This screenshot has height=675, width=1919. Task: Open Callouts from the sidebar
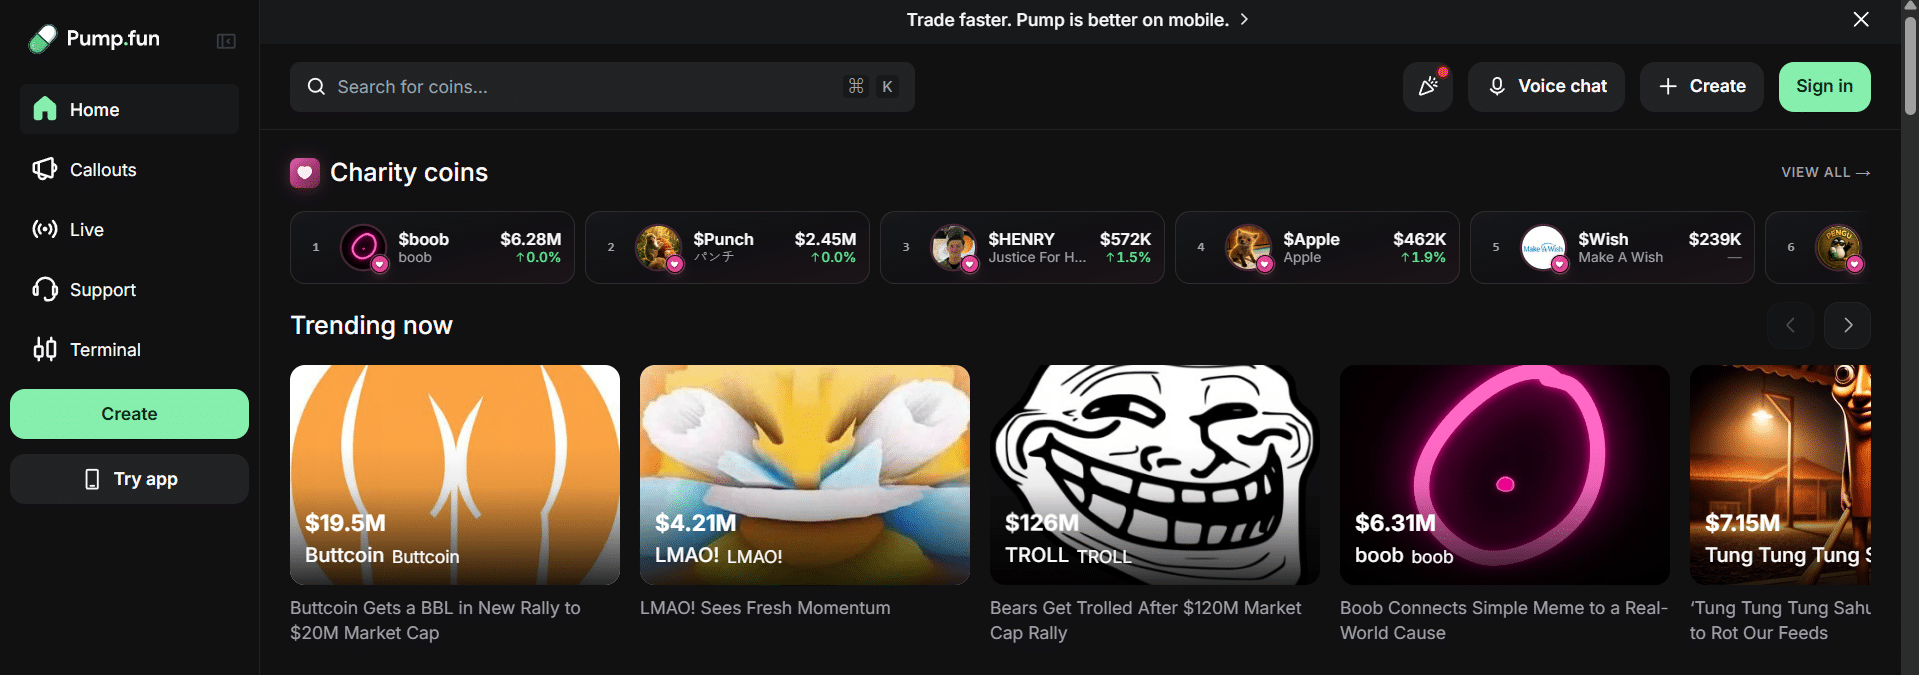[x=129, y=169]
